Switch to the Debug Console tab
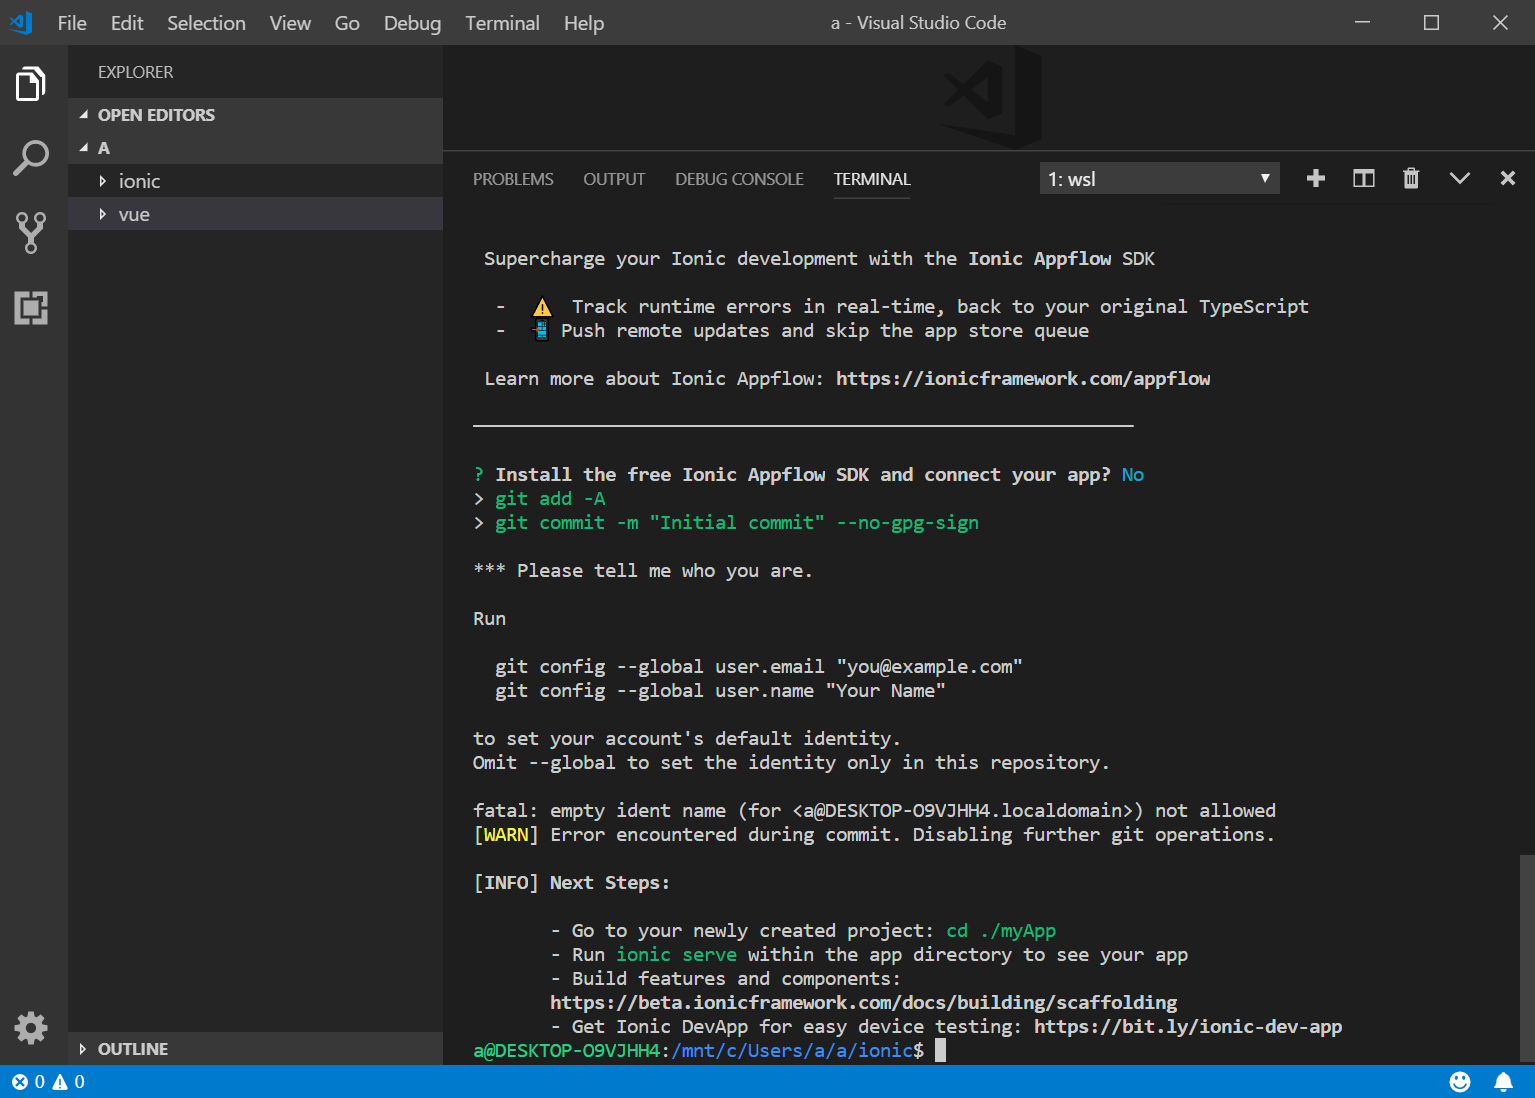Viewport: 1535px width, 1098px height. click(x=739, y=179)
